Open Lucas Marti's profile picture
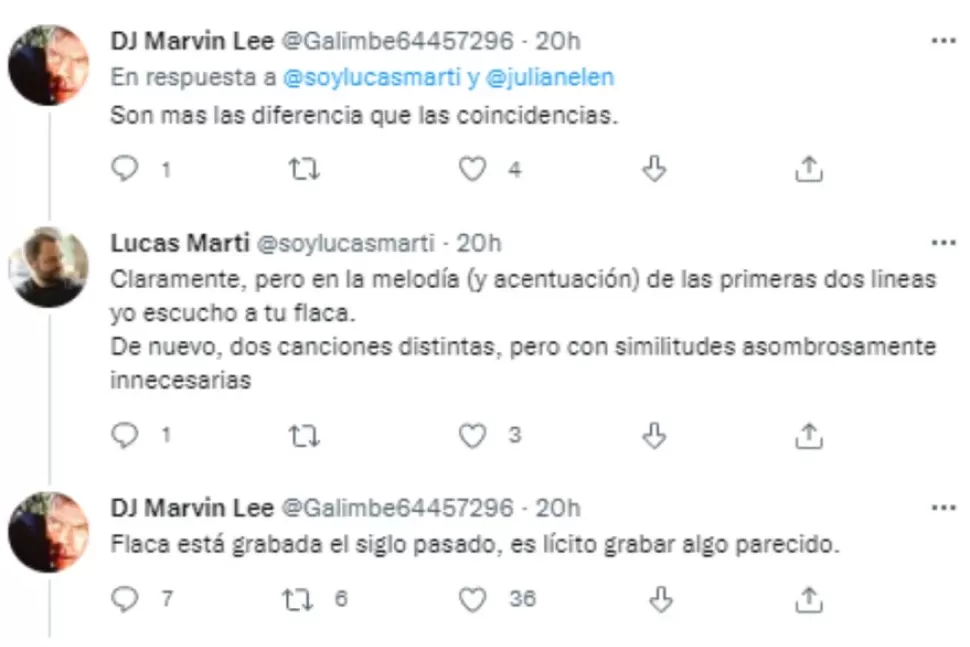The width and height of the screenshot is (970, 647). pyautogui.click(x=49, y=265)
